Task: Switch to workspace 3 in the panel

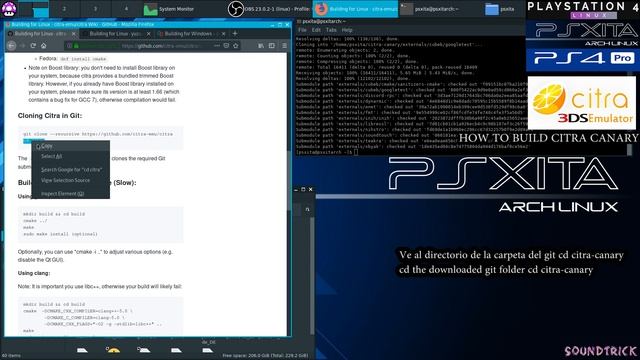Action: click(x=95, y=9)
